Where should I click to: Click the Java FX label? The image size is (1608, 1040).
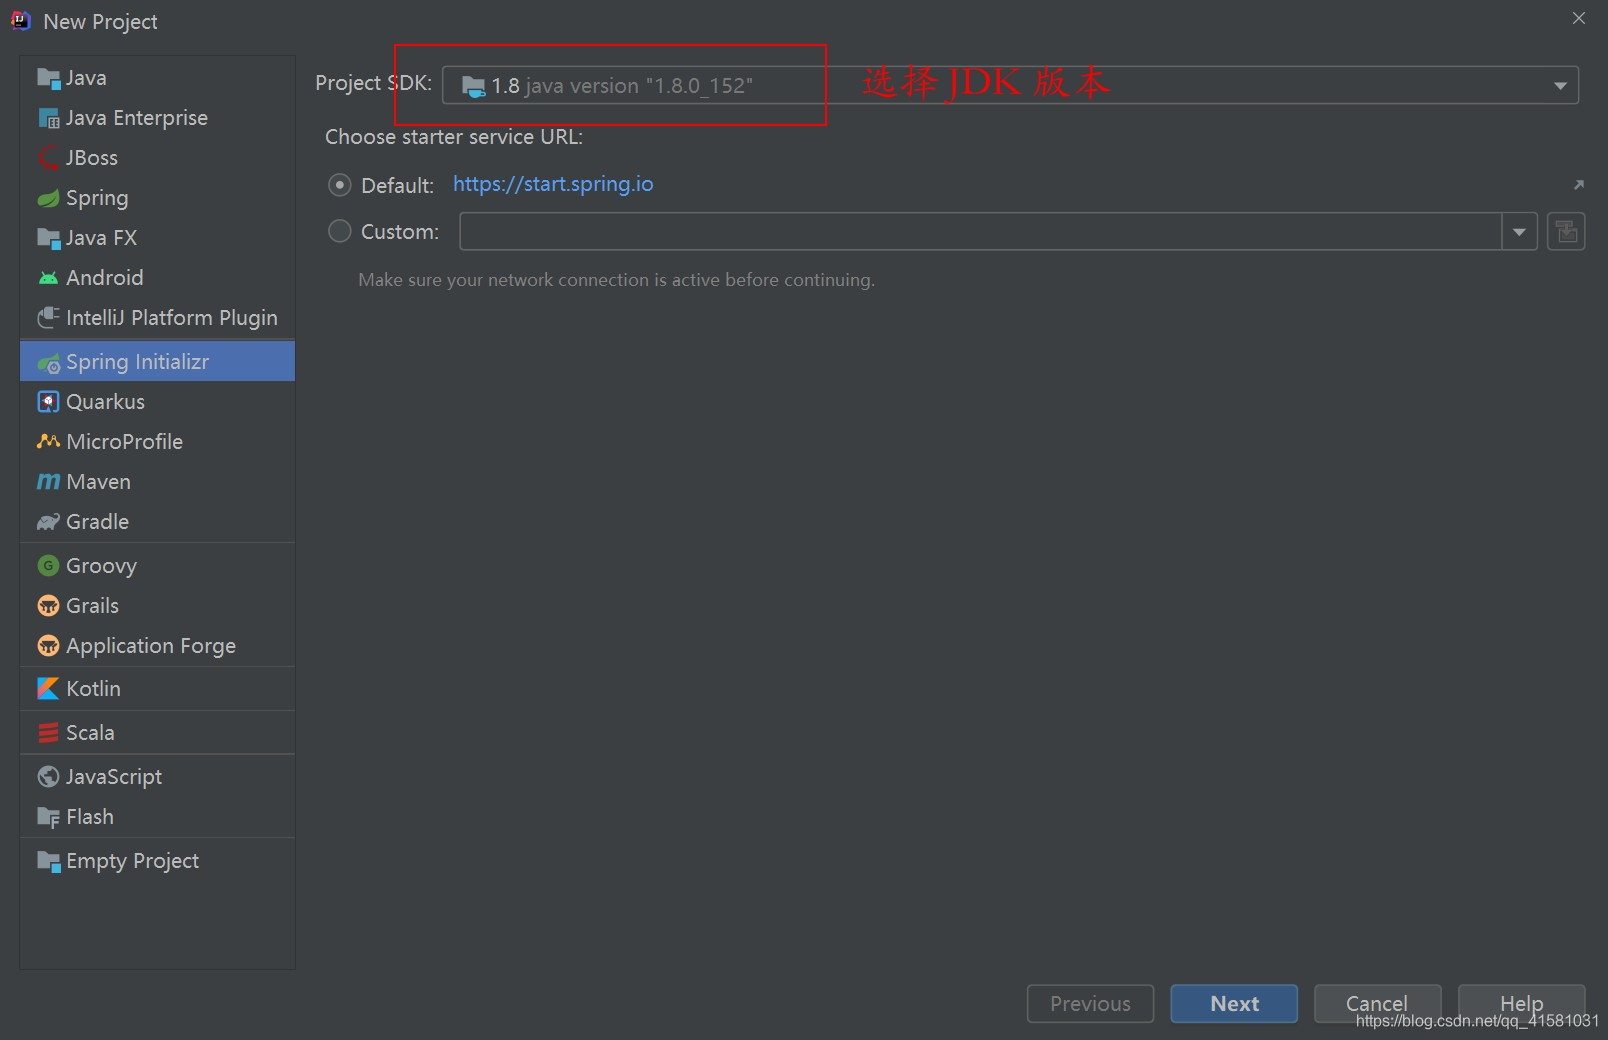tap(101, 238)
